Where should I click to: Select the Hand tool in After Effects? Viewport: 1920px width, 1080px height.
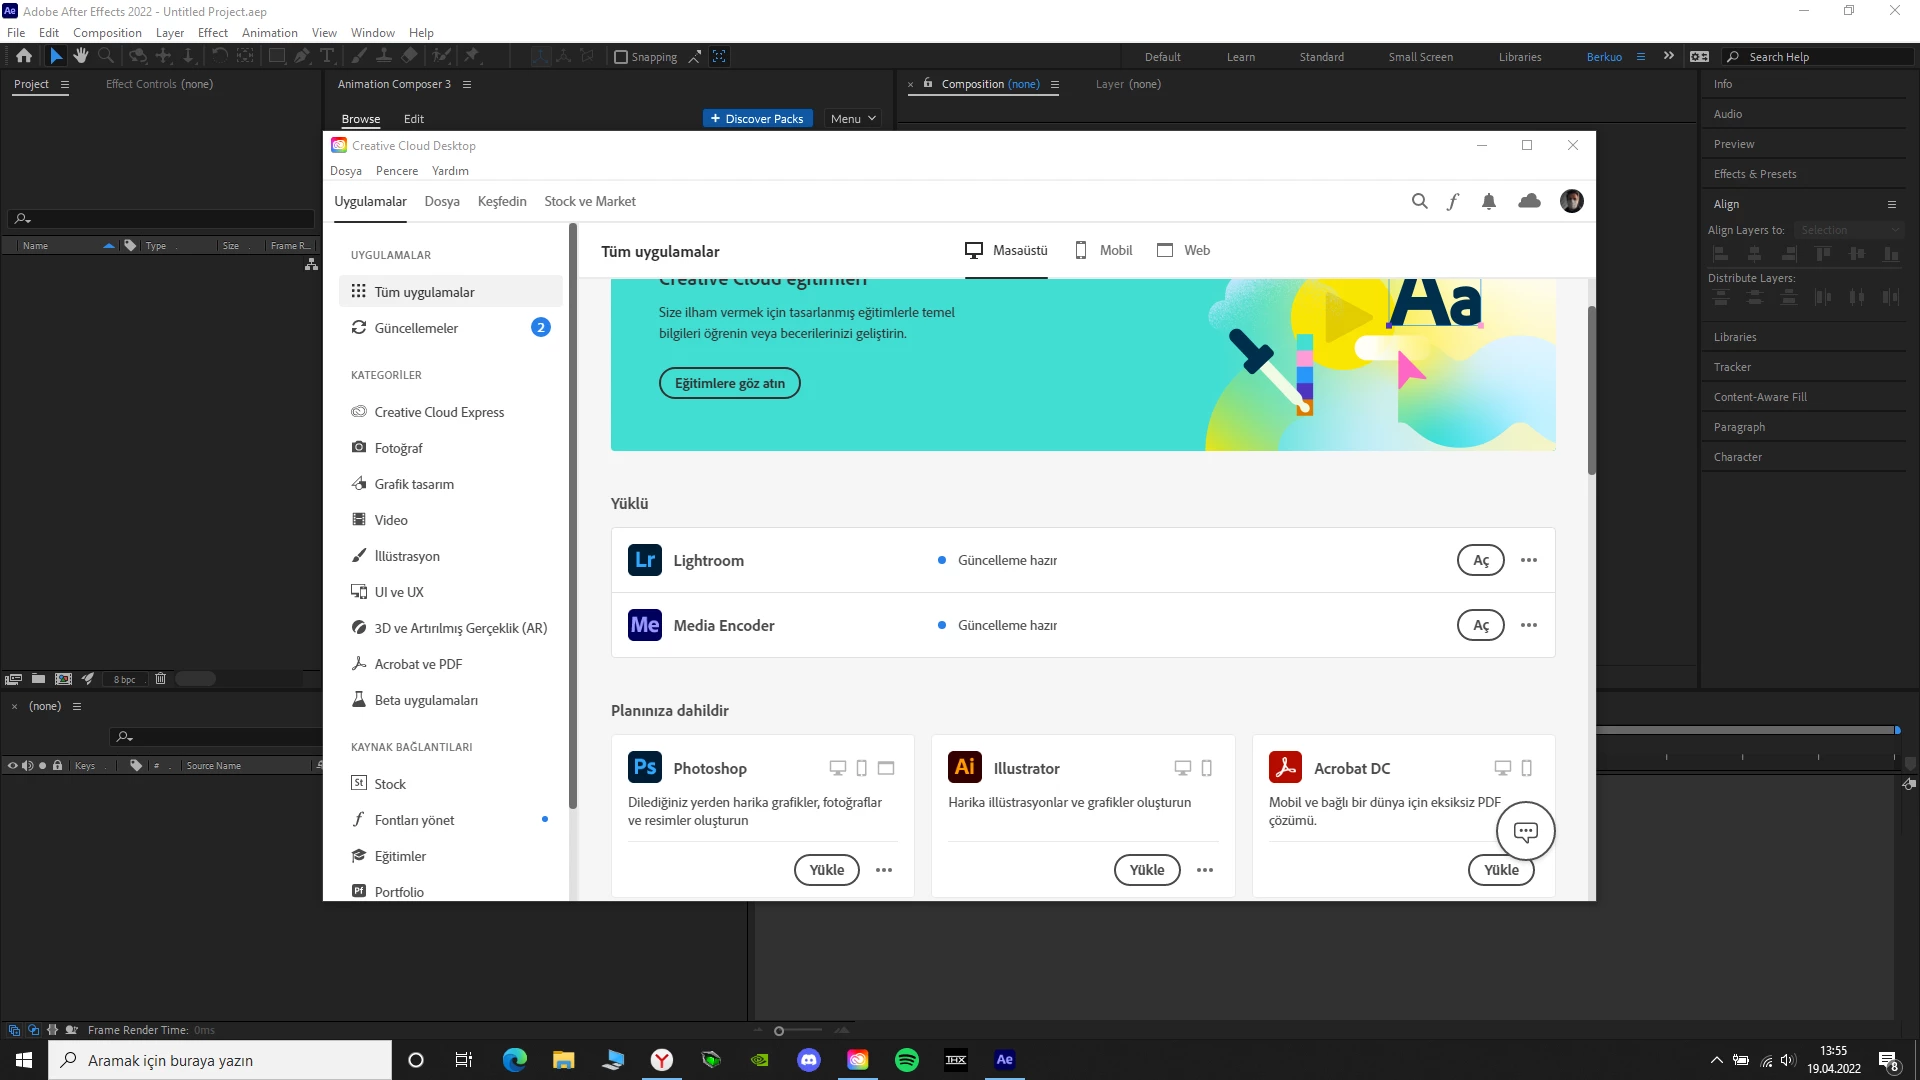pos(80,56)
